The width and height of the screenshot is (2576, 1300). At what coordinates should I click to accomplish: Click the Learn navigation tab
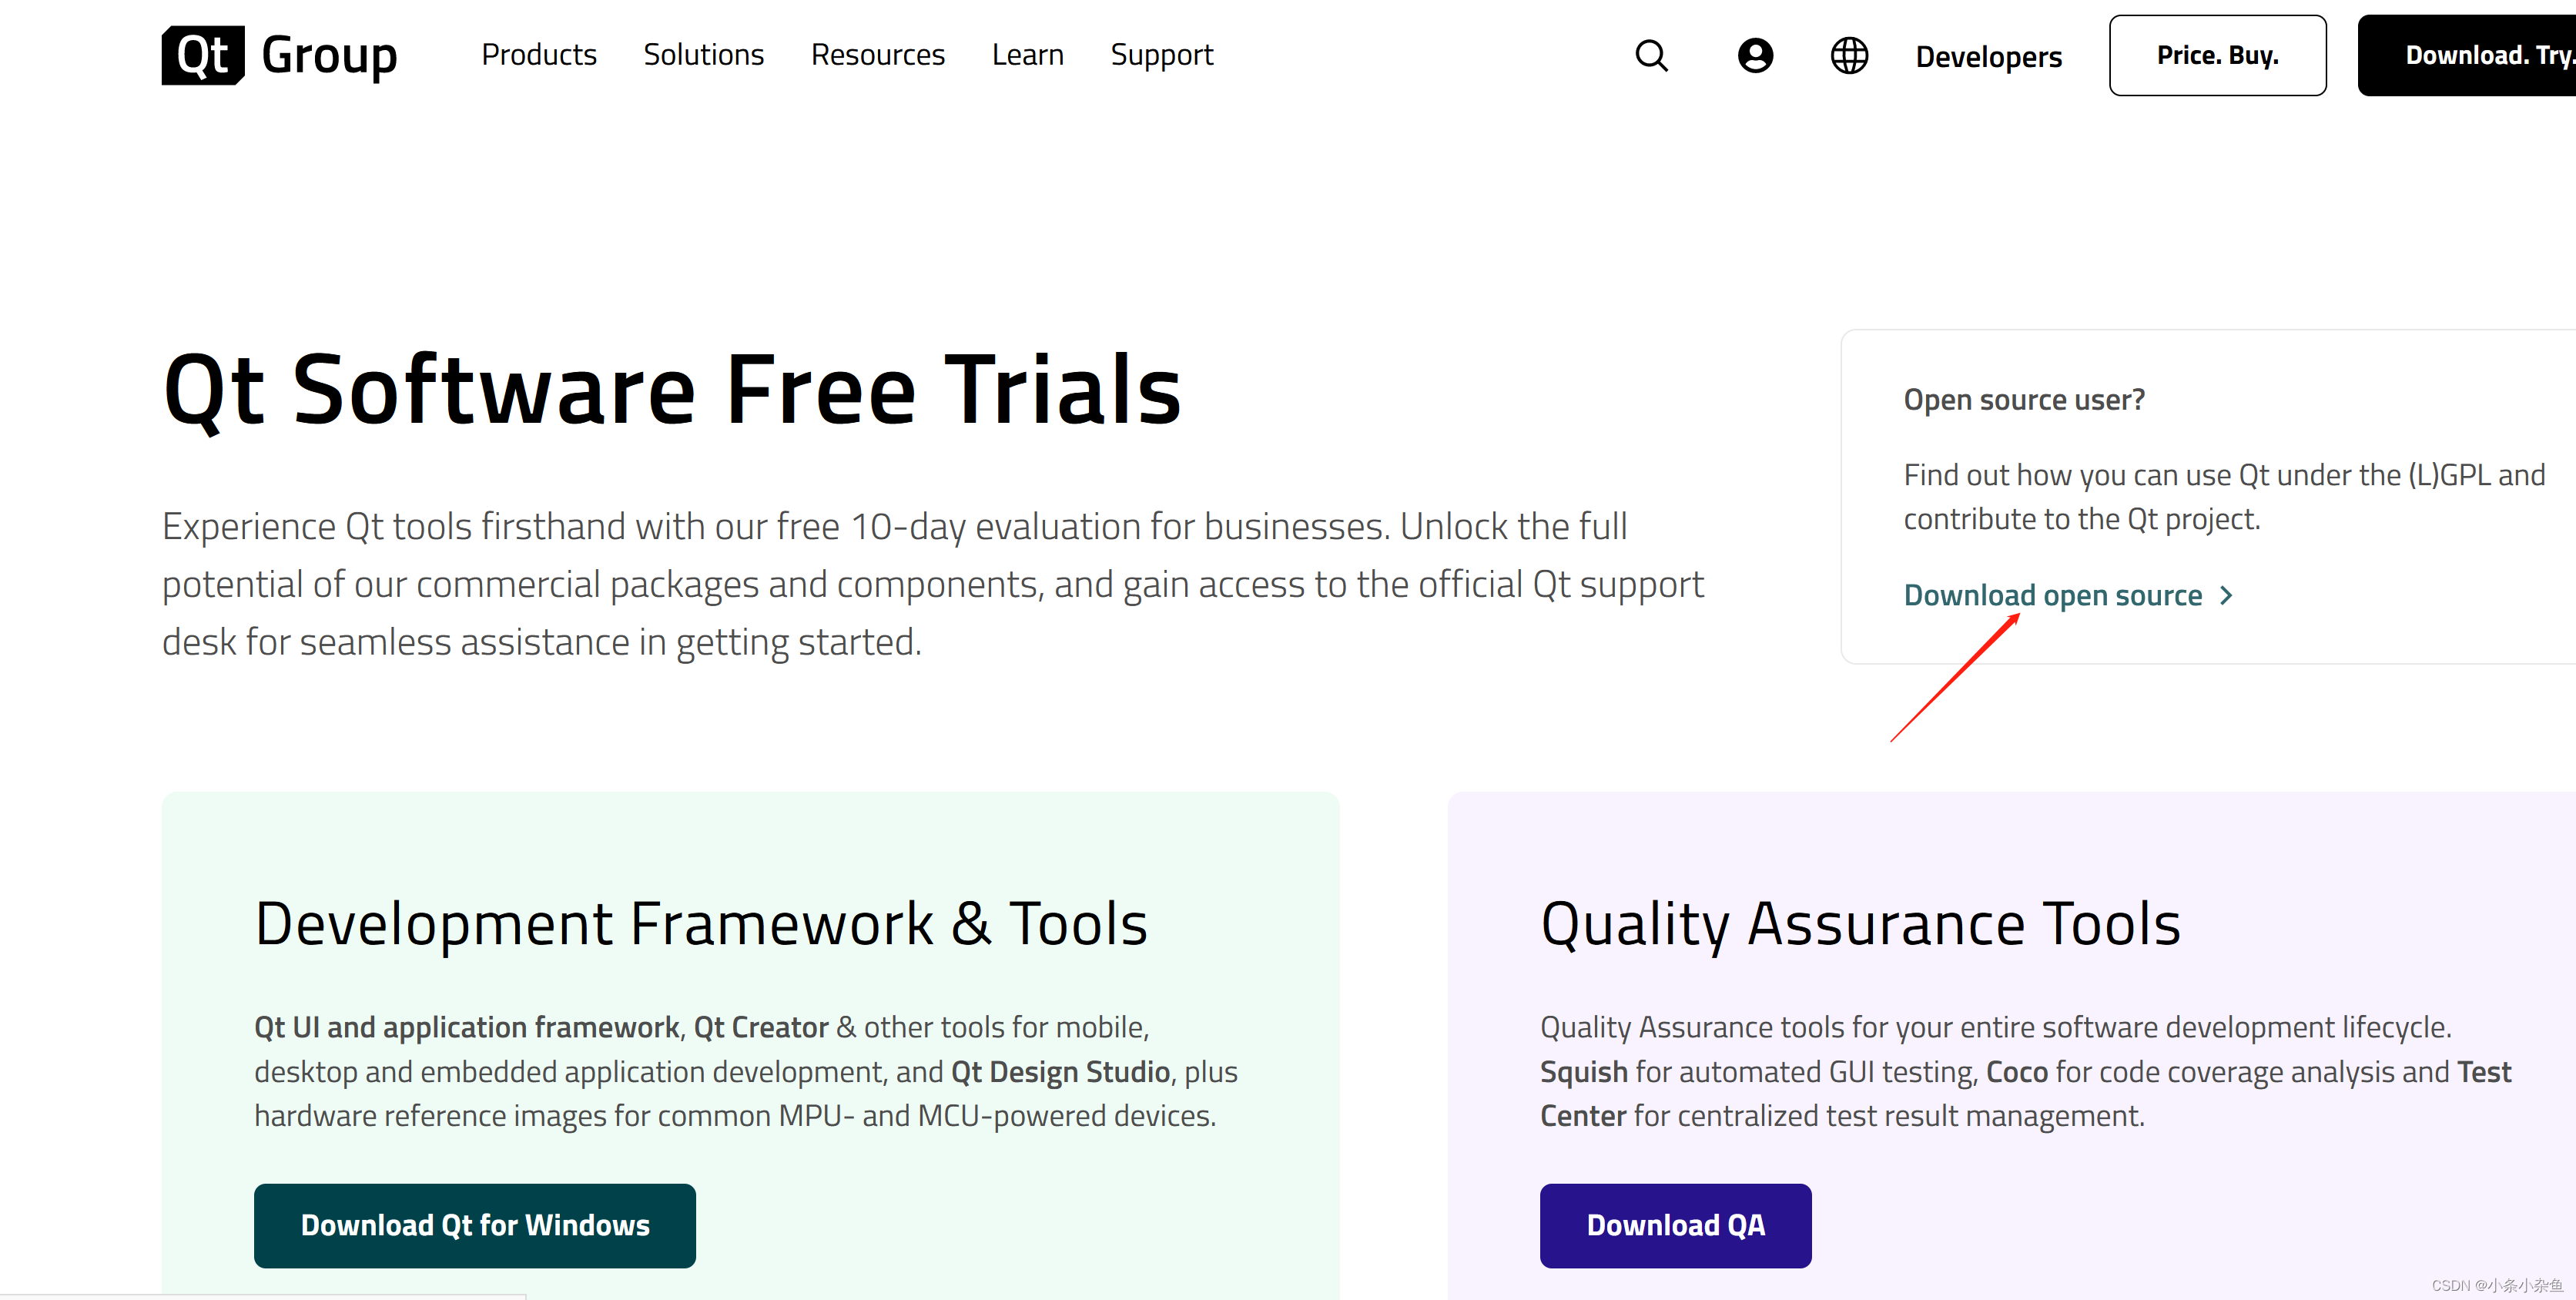point(1026,55)
